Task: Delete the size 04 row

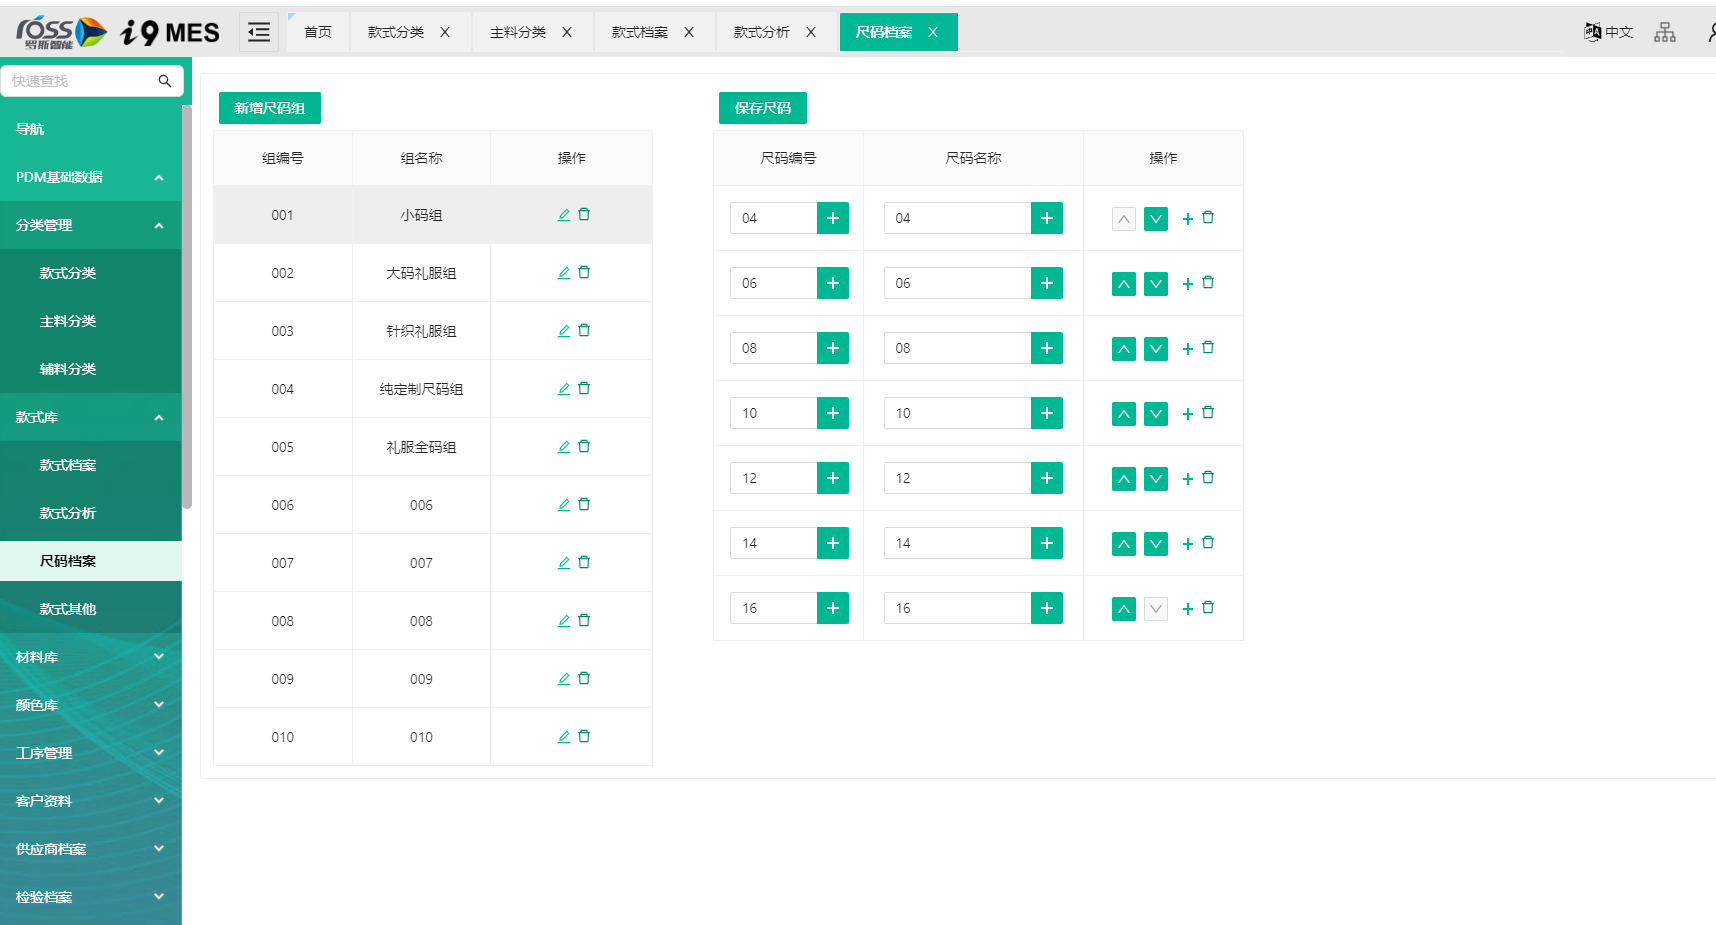Action: 1208,218
